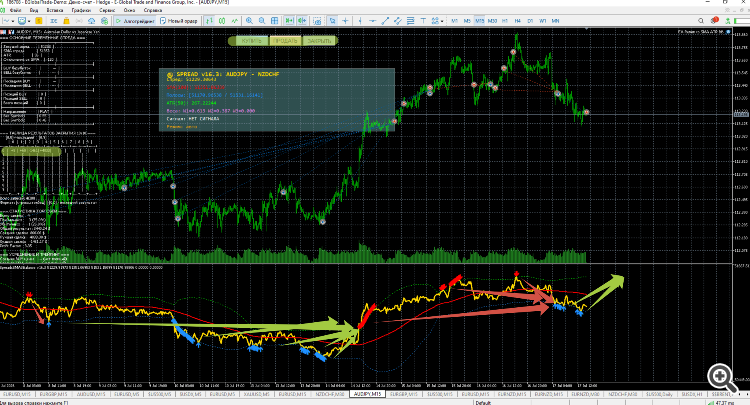This screenshot has width=750, height=405.
Task: Toggle the chart shift option
Action: [302, 21]
